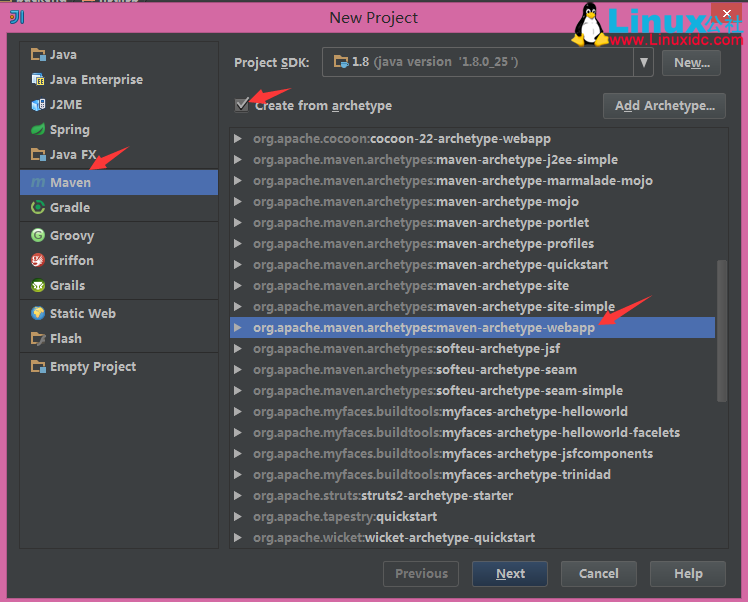Click the Grails icon
The image size is (748, 602).
pyautogui.click(x=38, y=285)
